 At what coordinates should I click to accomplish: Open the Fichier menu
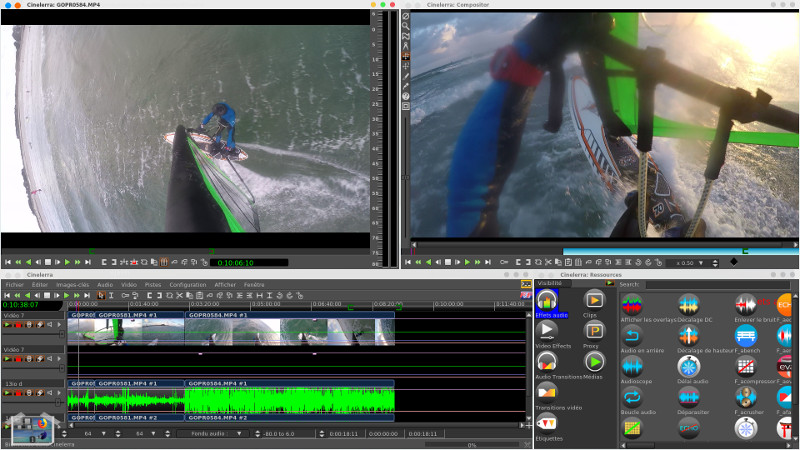(14, 284)
